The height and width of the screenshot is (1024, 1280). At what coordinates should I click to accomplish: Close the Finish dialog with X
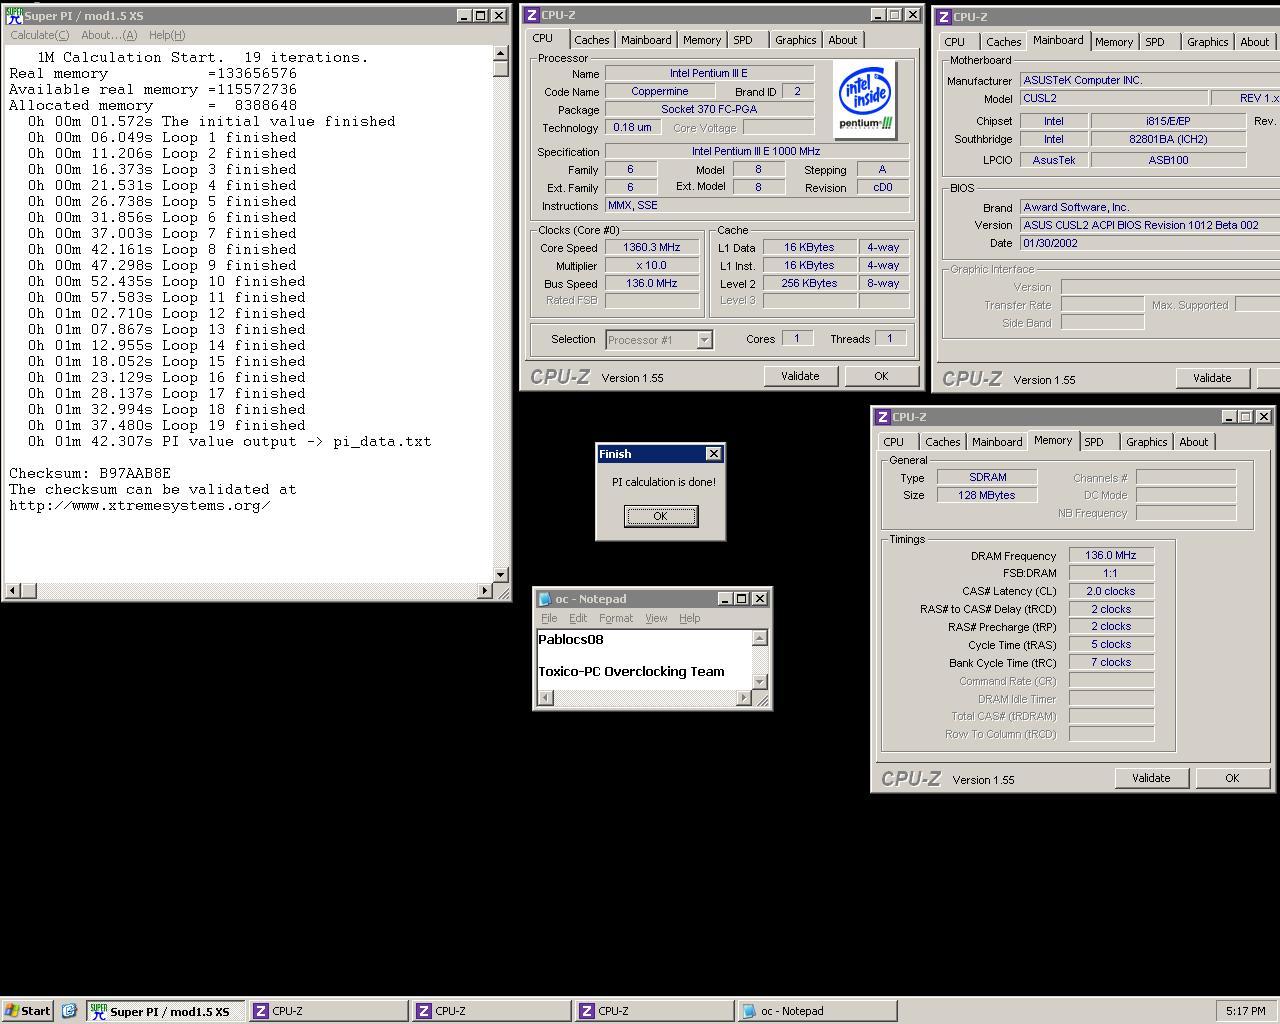click(713, 454)
